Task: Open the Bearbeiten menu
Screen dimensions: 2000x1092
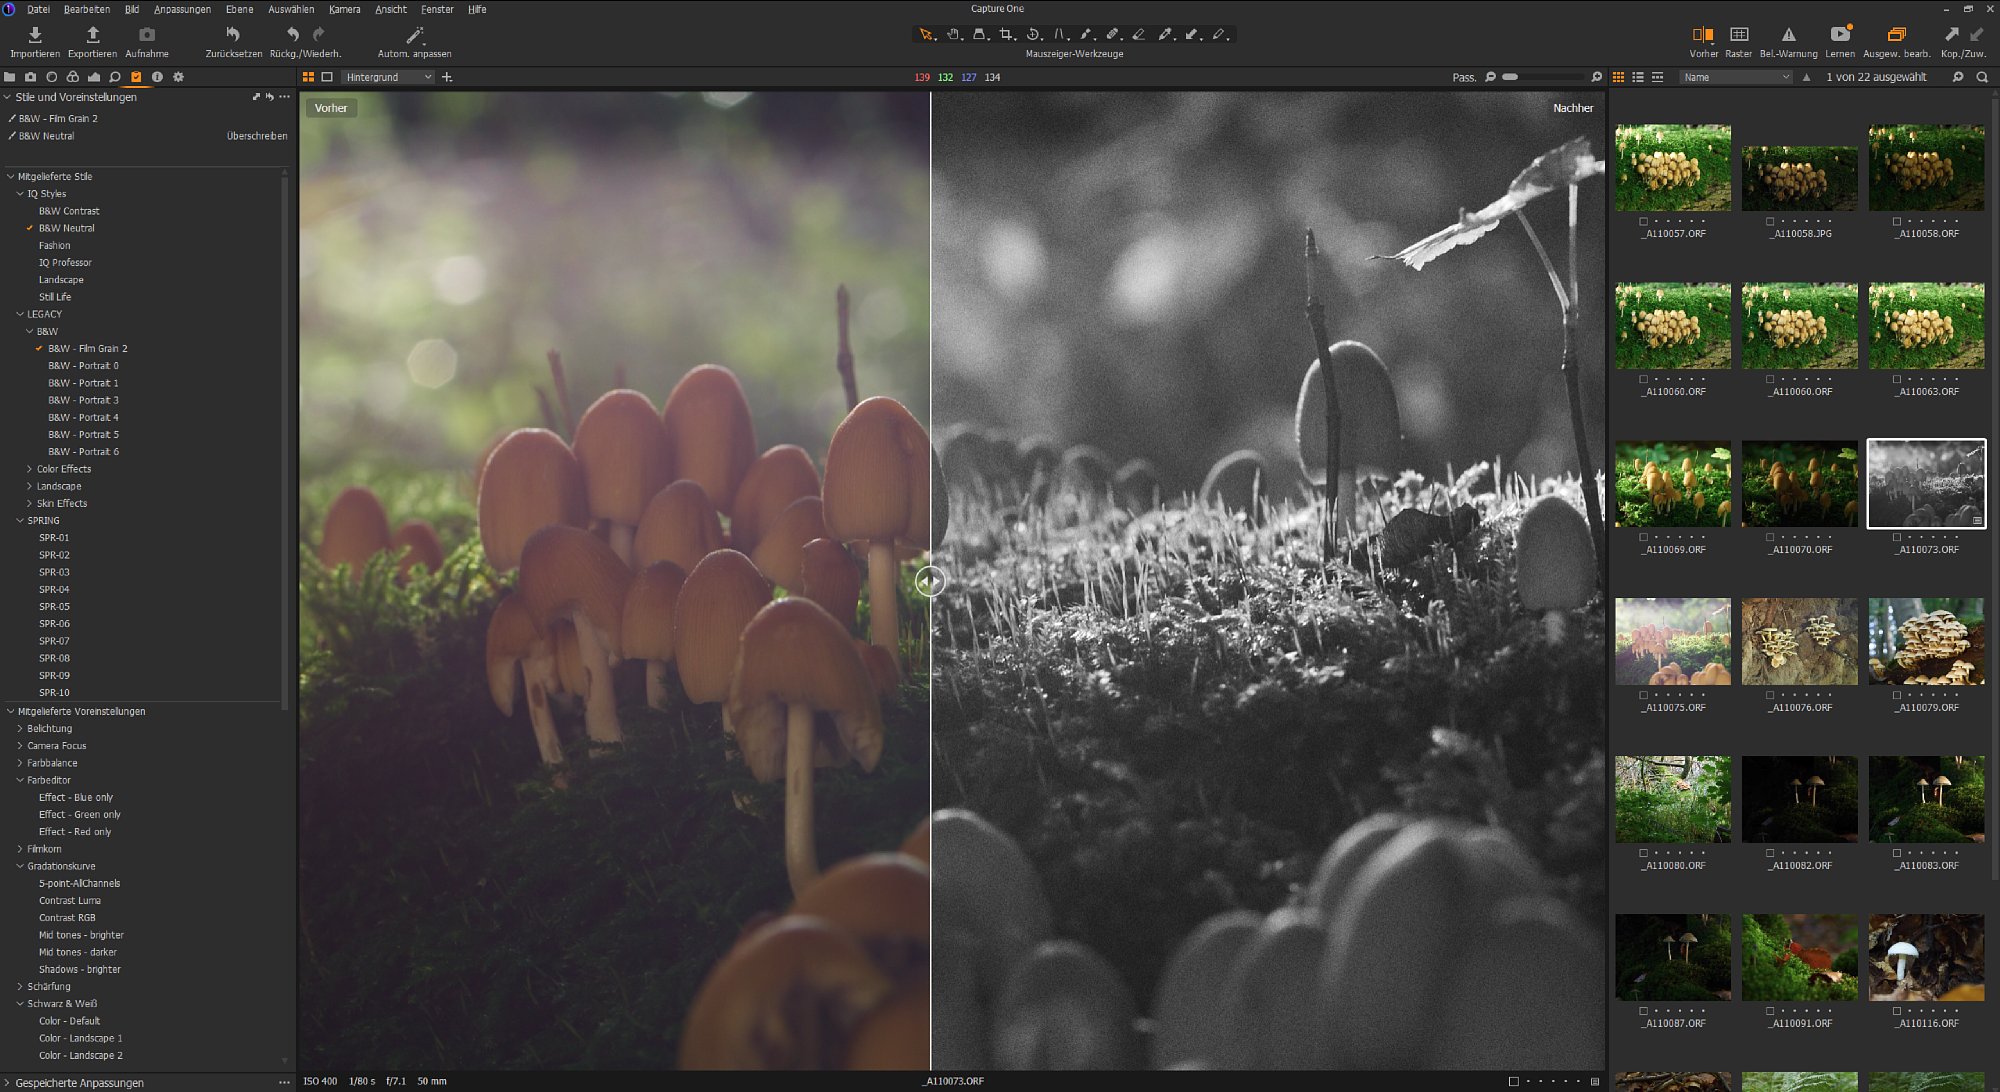Action: (x=87, y=9)
